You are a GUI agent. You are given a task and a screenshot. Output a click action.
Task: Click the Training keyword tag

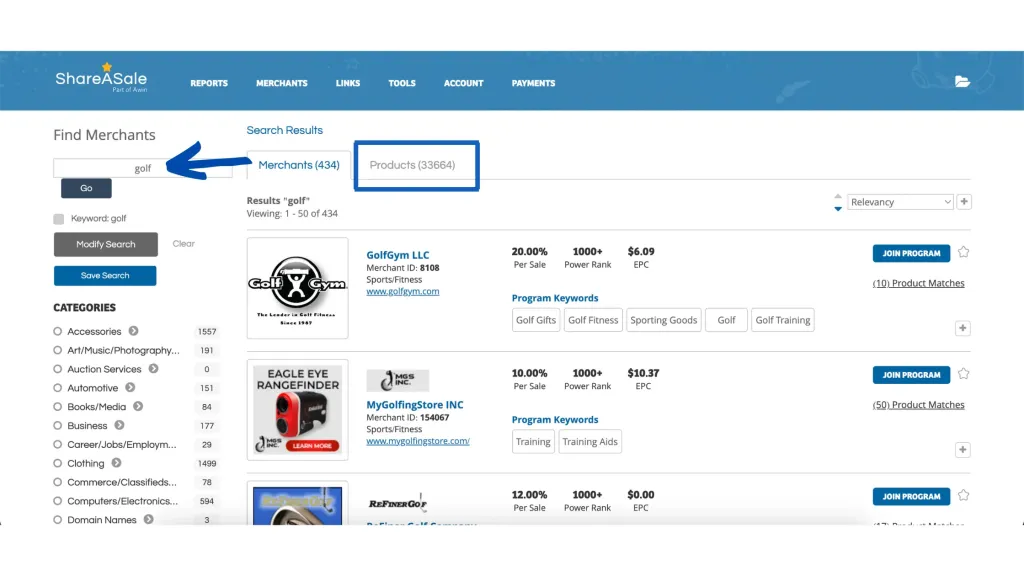(x=533, y=441)
